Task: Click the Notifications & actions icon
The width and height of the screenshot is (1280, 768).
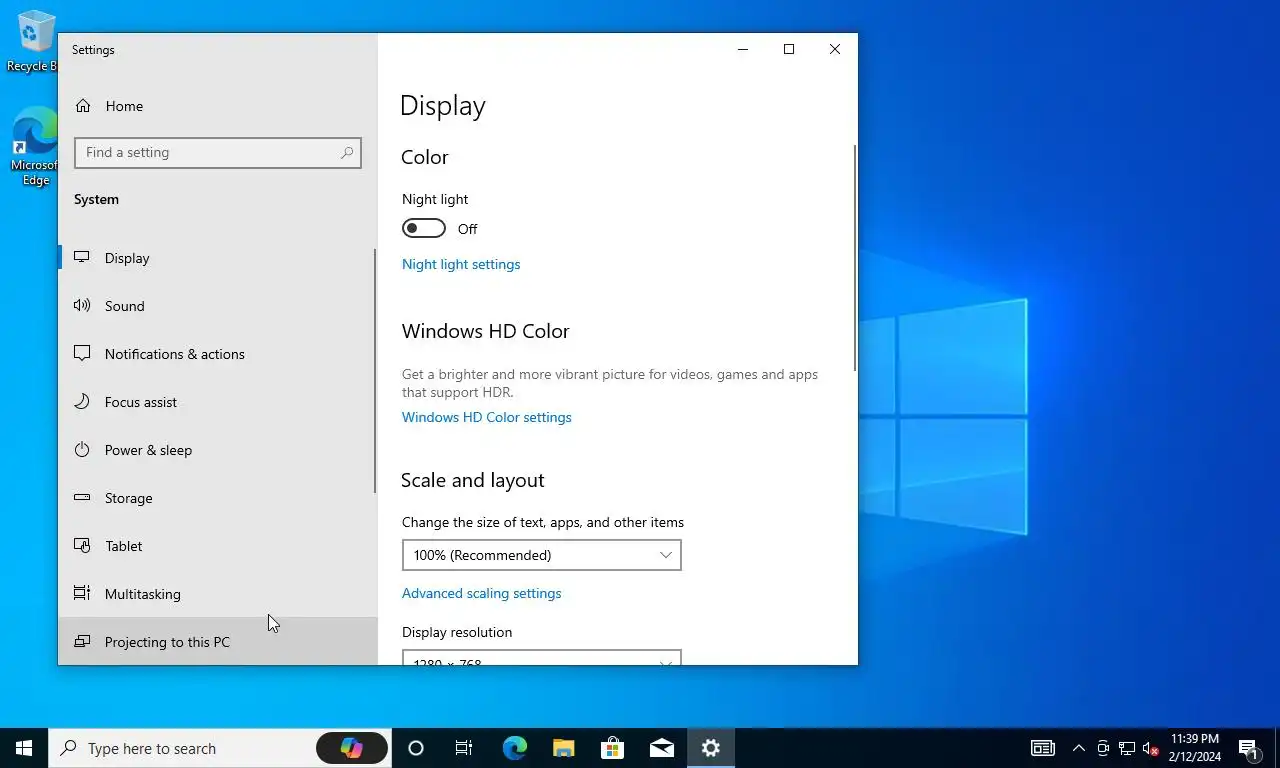Action: click(x=82, y=354)
